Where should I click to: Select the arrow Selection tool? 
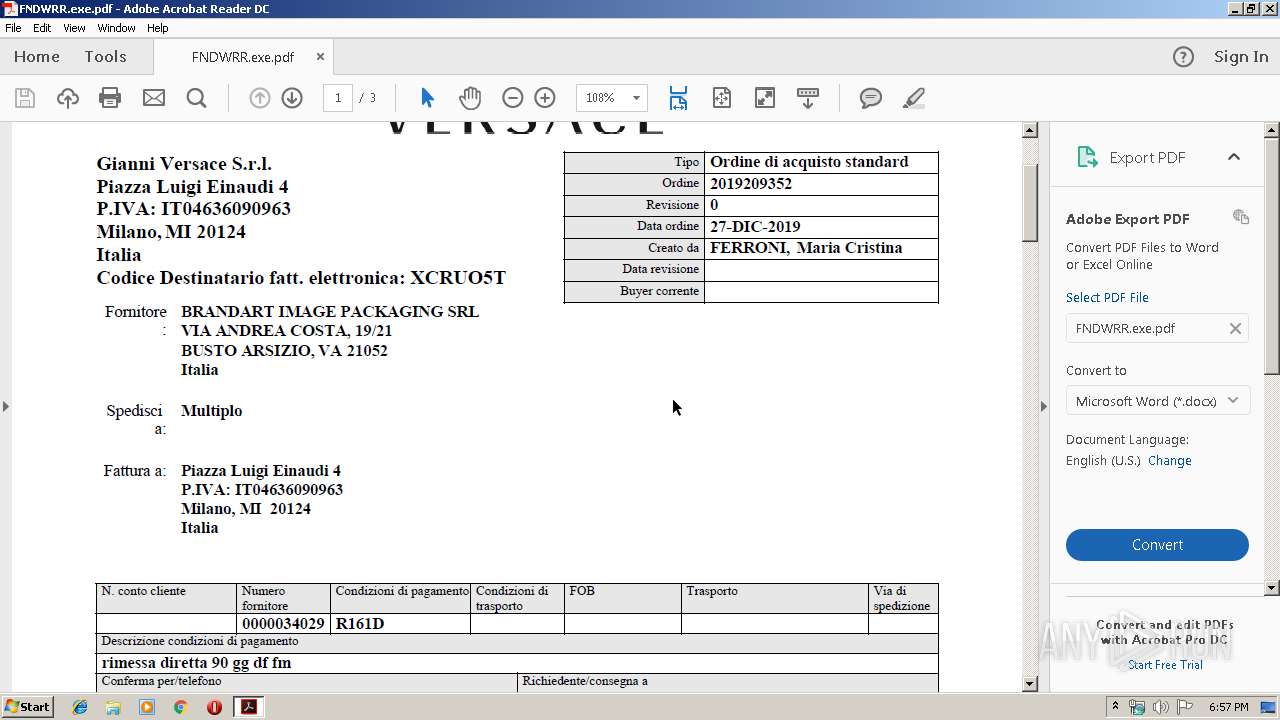coord(428,98)
